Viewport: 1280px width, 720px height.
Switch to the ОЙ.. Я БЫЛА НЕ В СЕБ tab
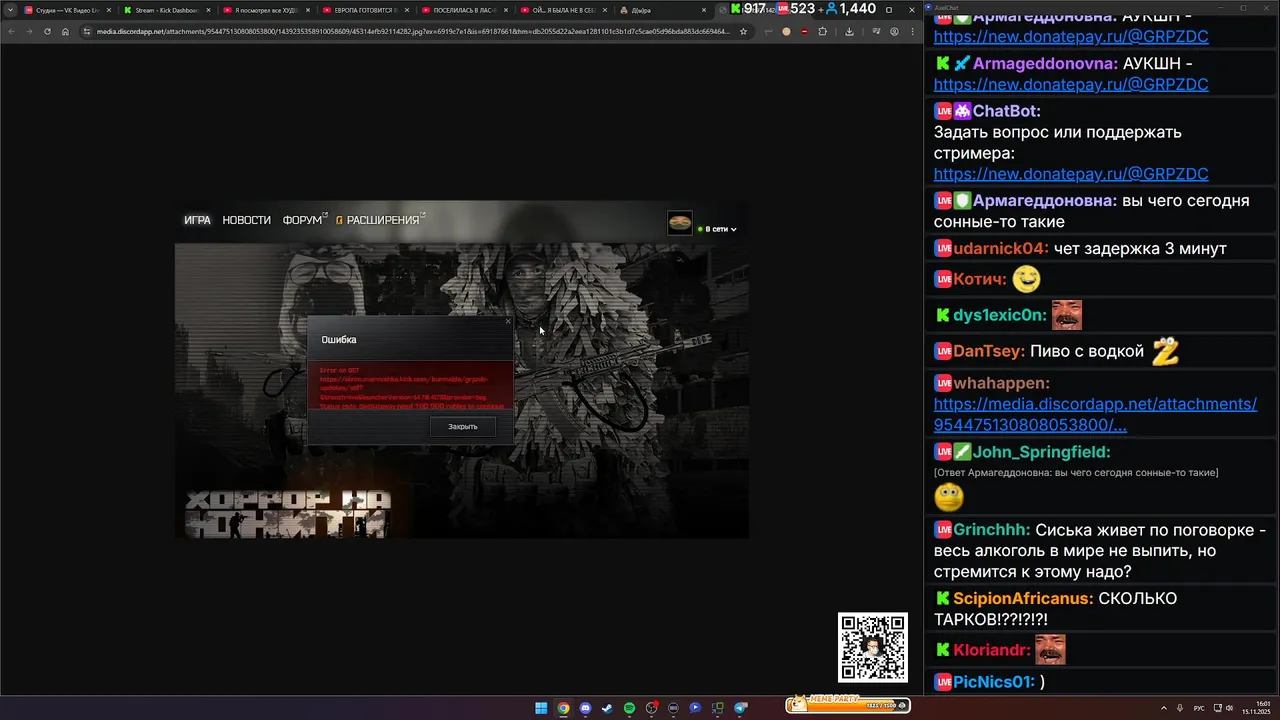point(563,10)
